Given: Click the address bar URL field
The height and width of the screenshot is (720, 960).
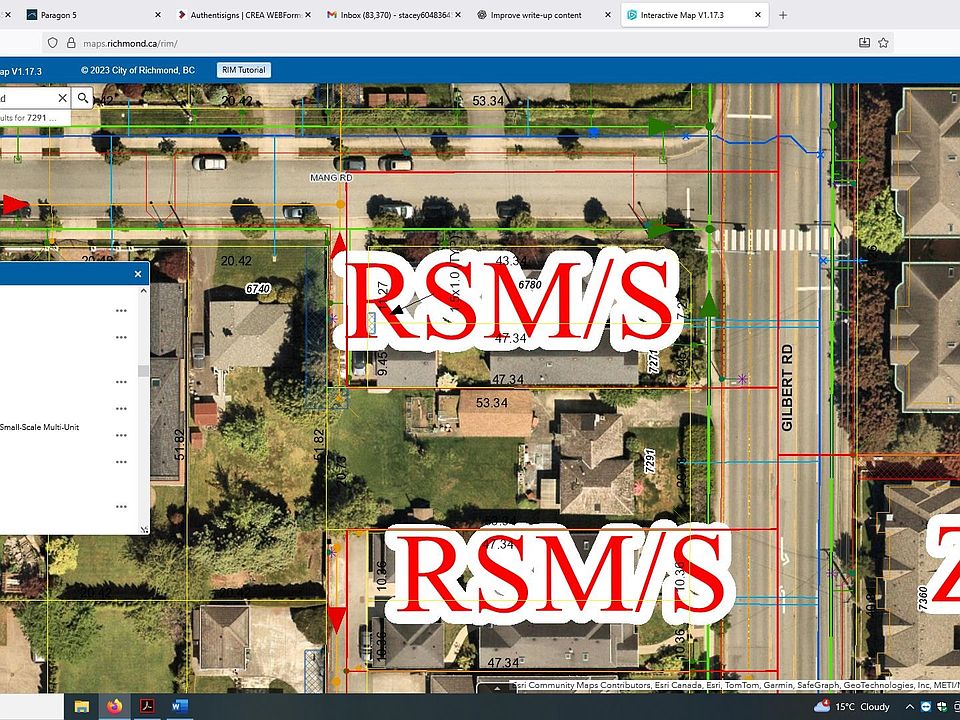Looking at the screenshot, I should [400, 43].
